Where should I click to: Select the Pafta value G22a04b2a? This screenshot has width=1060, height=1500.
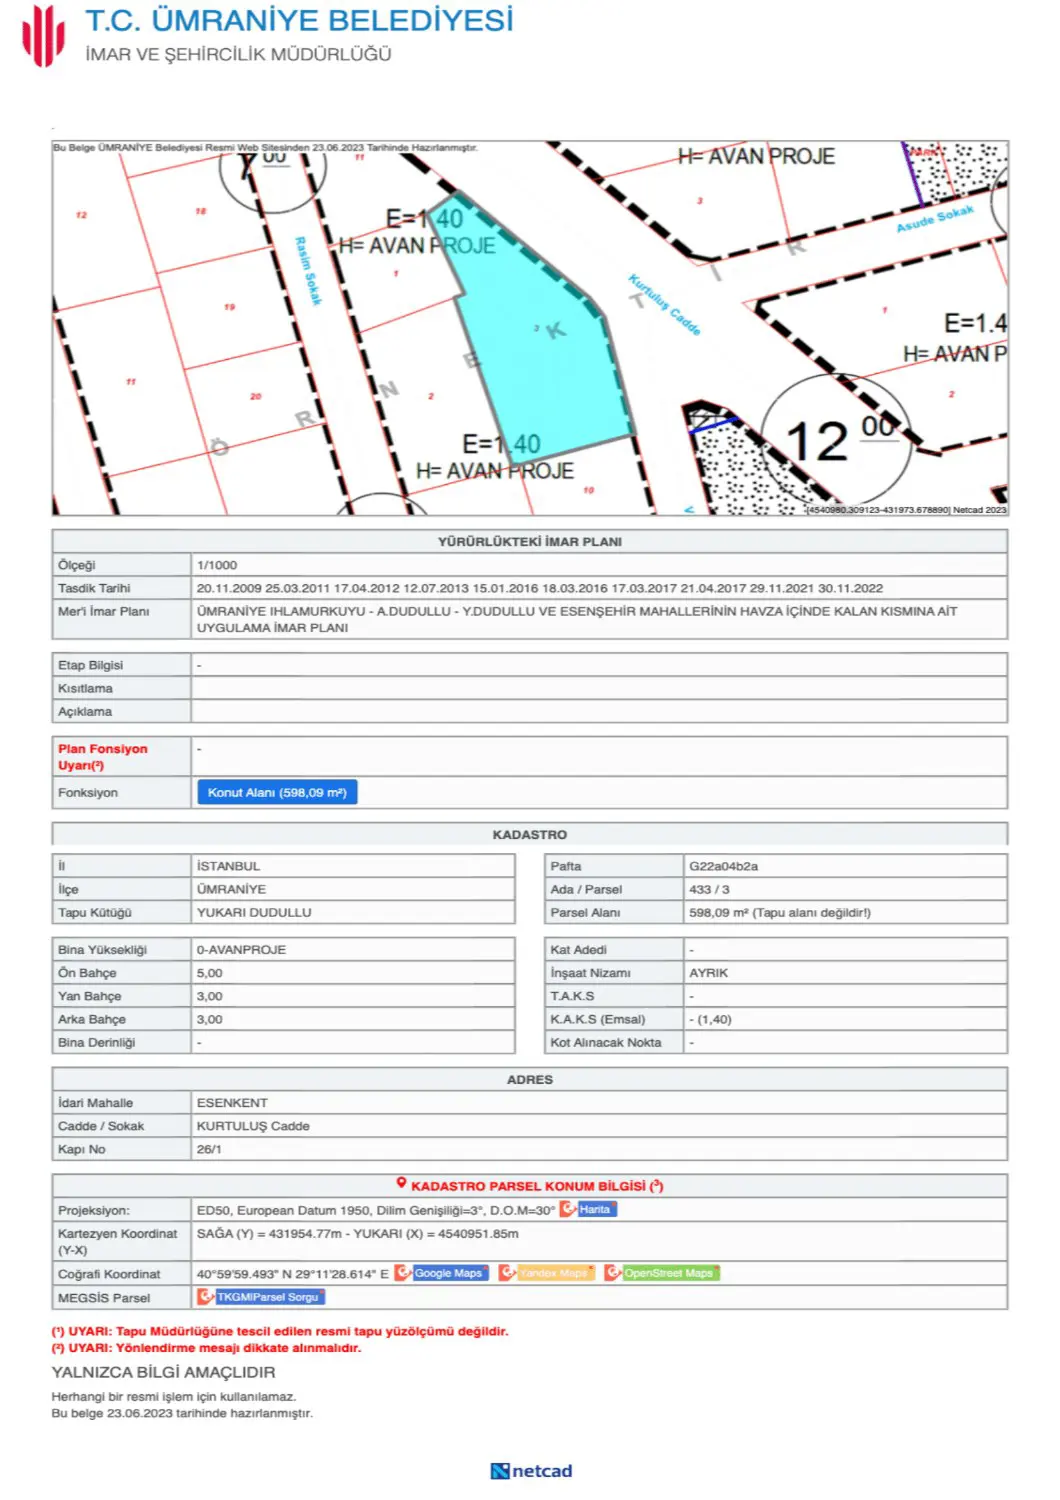(x=723, y=866)
